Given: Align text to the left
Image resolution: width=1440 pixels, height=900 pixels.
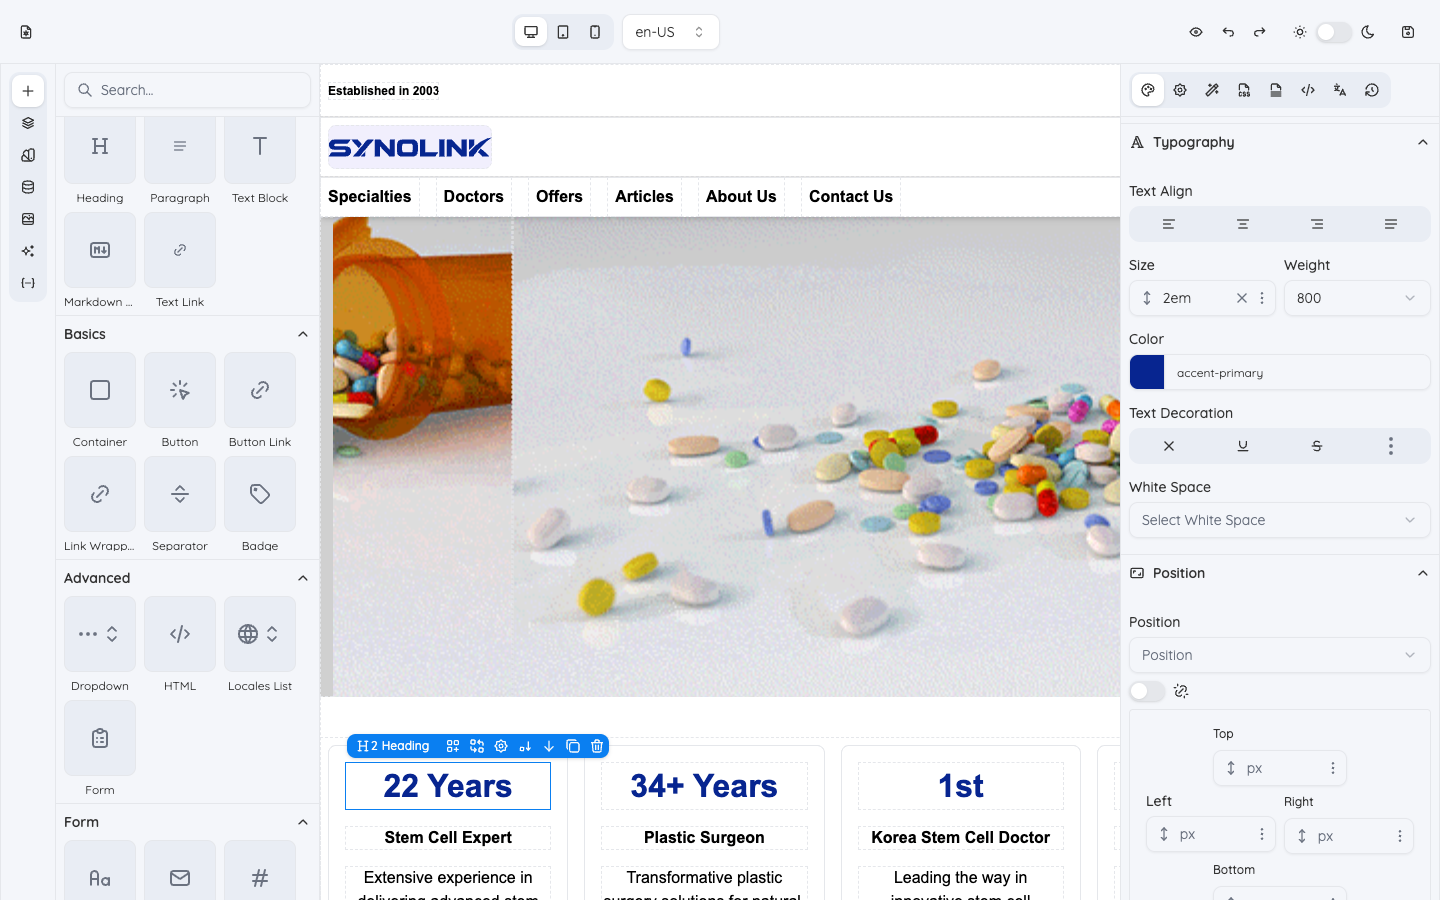Looking at the screenshot, I should (1168, 224).
